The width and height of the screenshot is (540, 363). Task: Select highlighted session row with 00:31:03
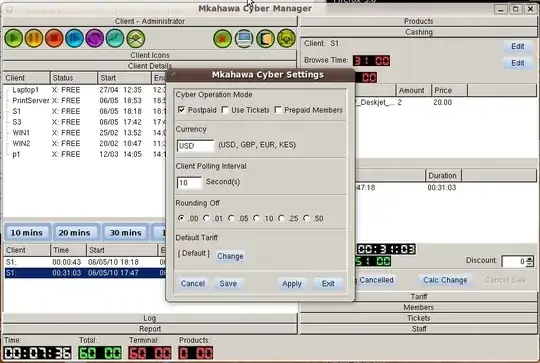pyautogui.click(x=85, y=273)
